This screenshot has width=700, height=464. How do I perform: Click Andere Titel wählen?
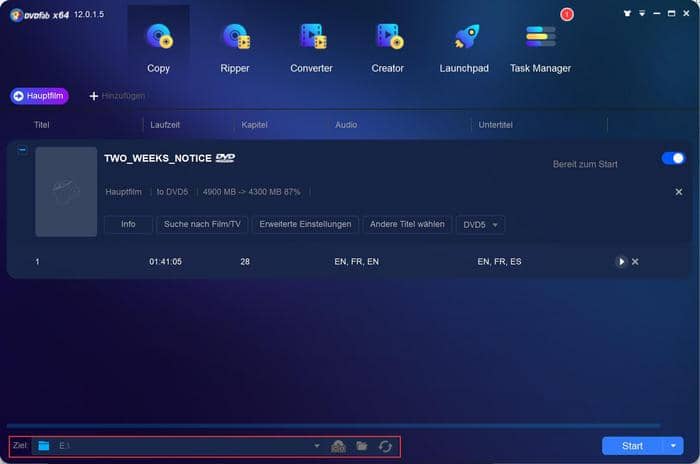[407, 224]
